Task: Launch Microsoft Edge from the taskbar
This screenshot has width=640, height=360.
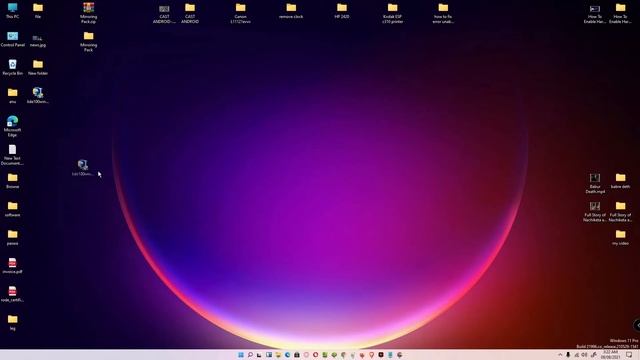Action: click(x=287, y=355)
